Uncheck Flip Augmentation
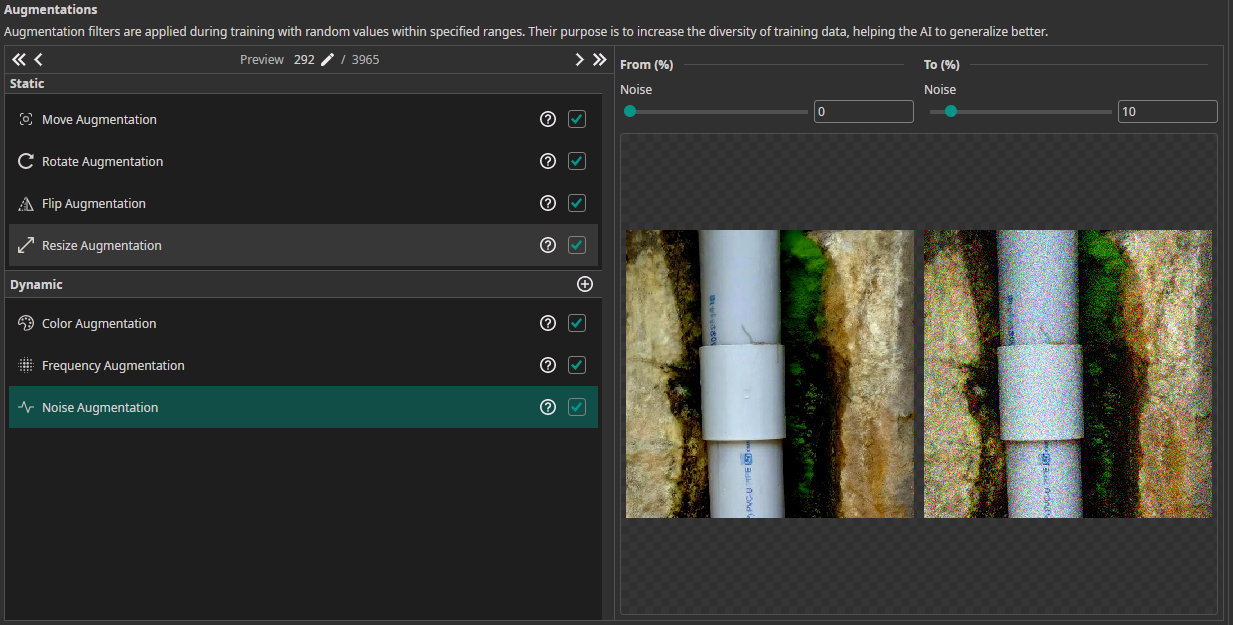The width and height of the screenshot is (1233, 625). coord(577,203)
